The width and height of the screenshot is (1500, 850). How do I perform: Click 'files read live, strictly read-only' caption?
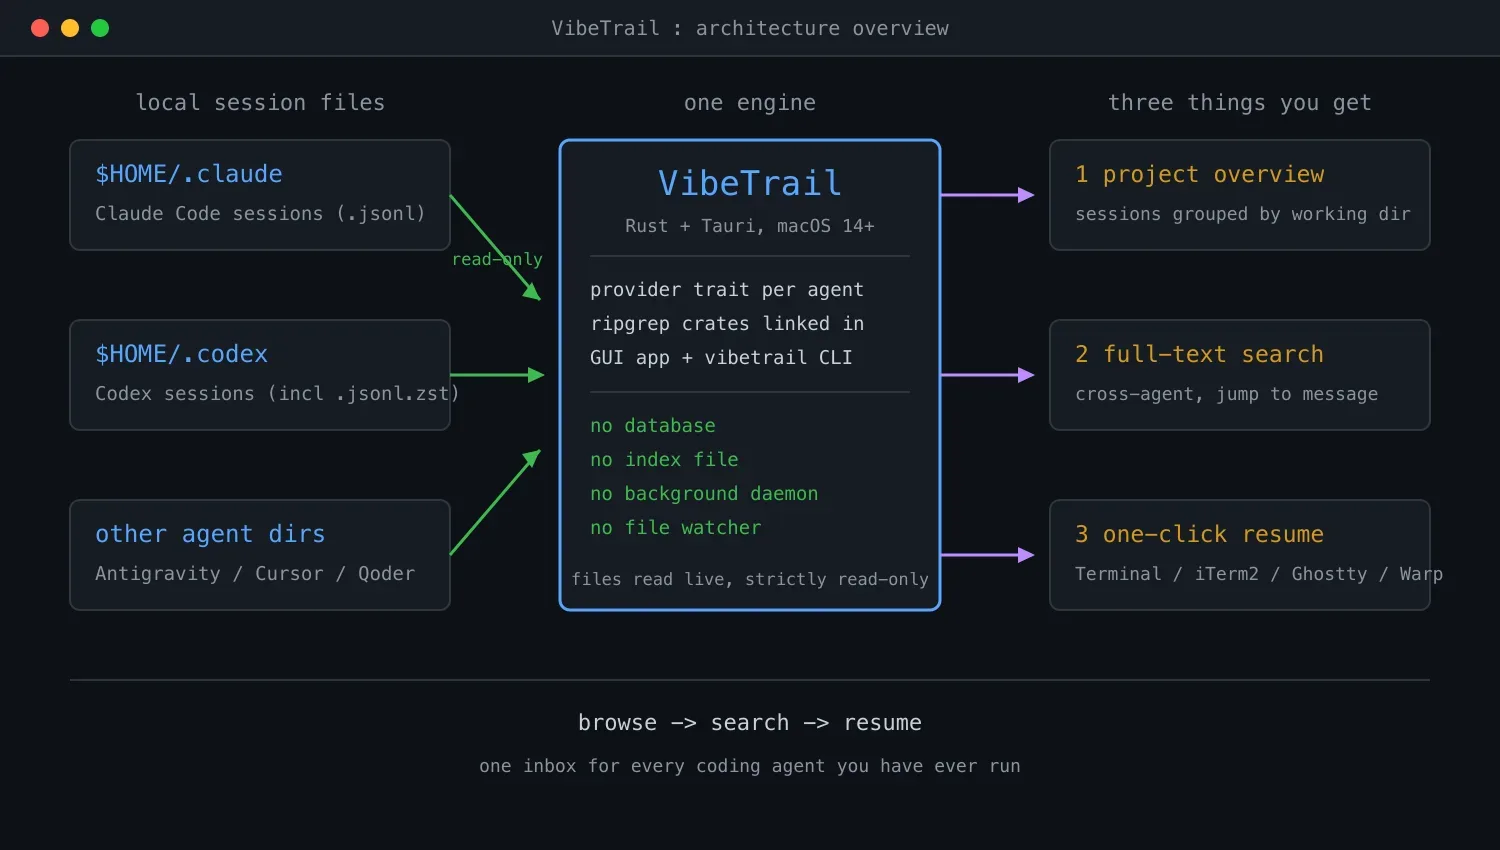pos(750,579)
